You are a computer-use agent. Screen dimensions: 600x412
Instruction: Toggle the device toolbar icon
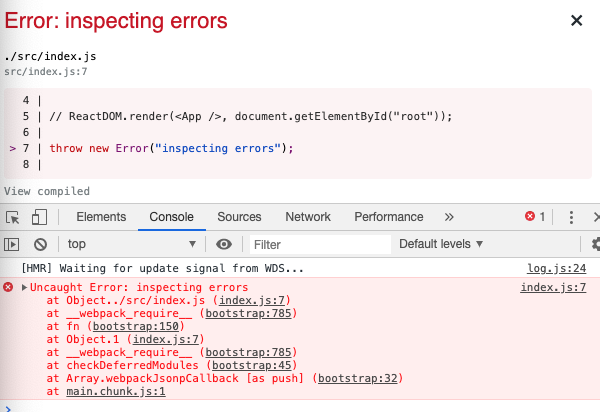(39, 217)
